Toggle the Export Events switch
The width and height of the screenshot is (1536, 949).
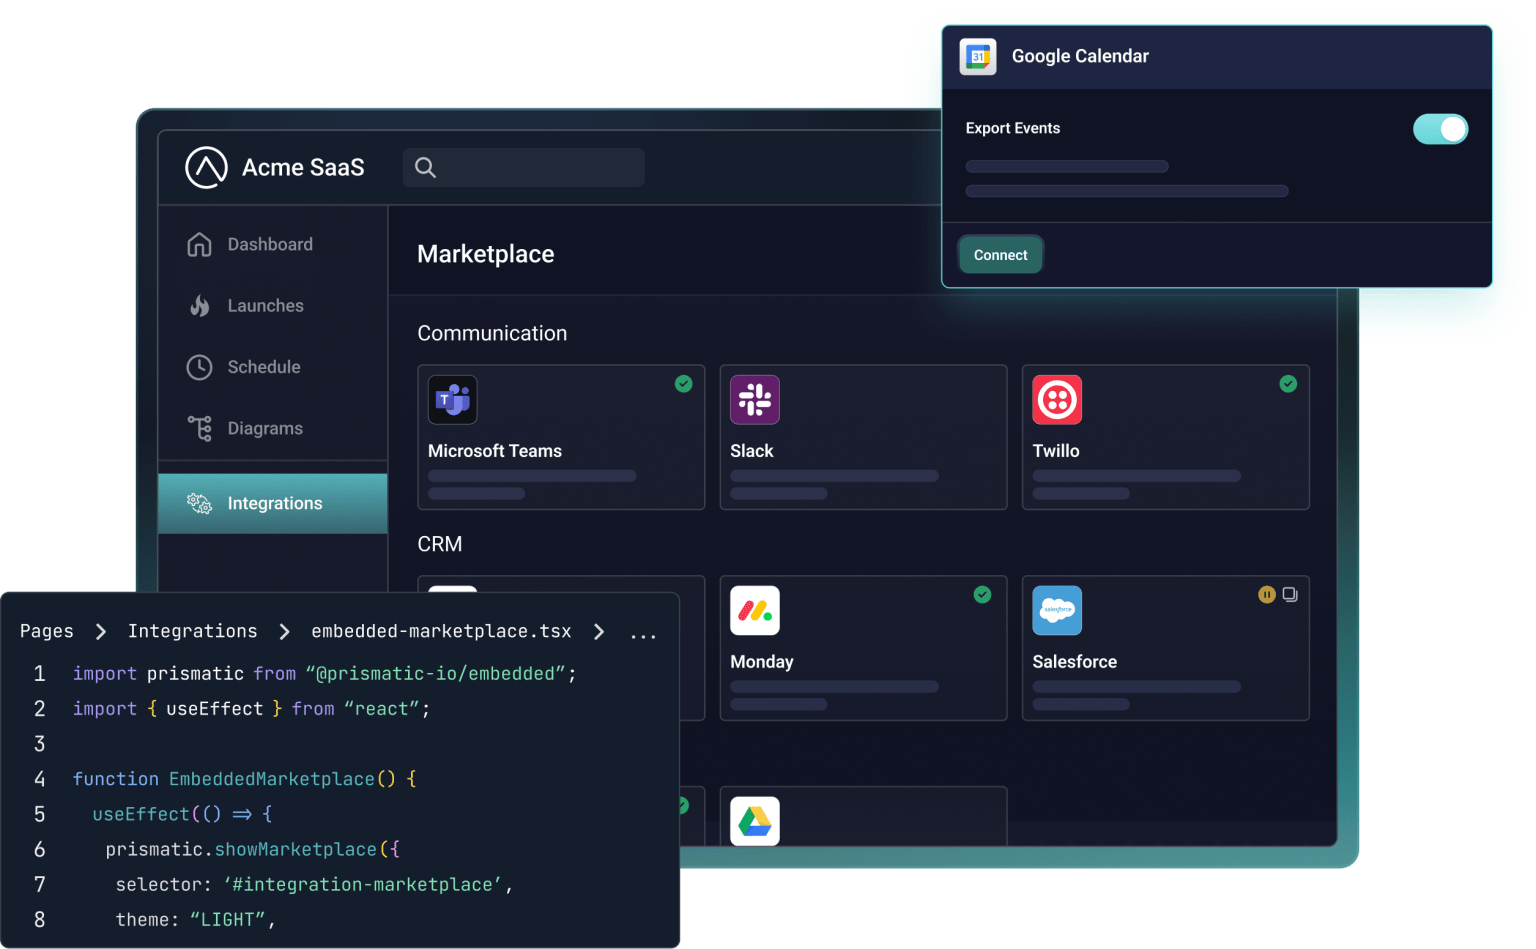[x=1440, y=129]
